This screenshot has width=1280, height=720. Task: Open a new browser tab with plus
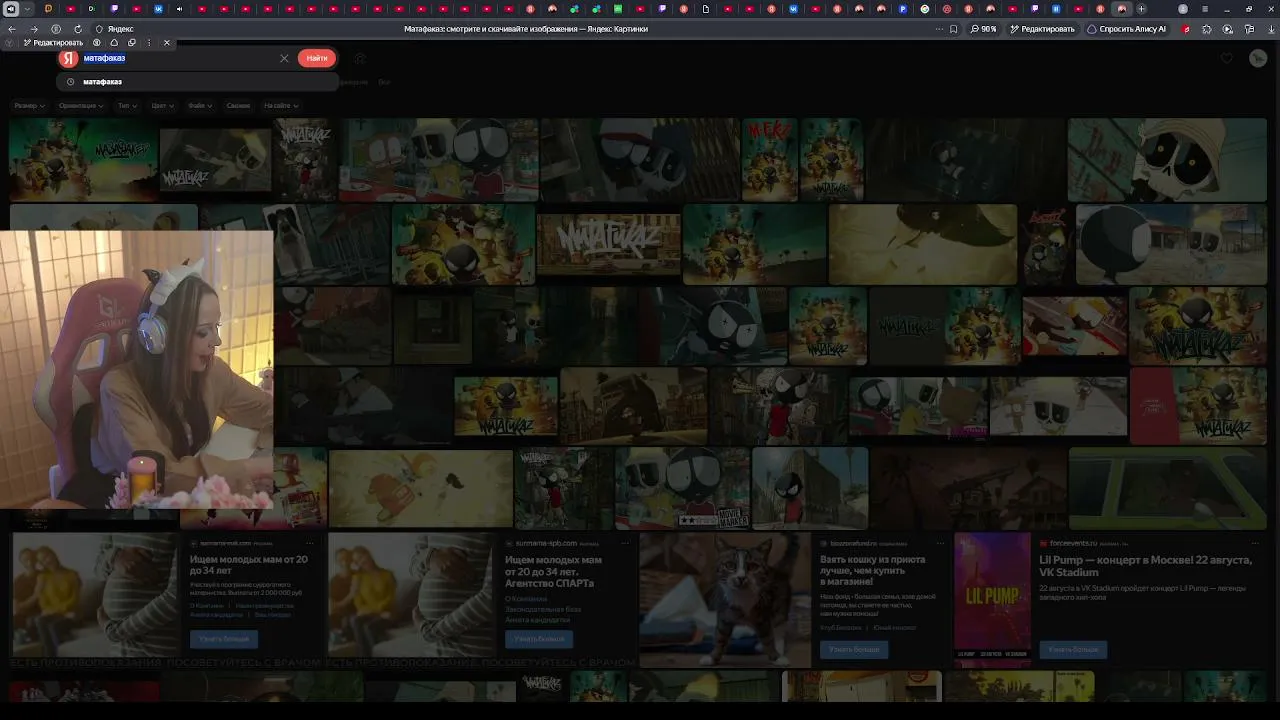coord(1141,9)
